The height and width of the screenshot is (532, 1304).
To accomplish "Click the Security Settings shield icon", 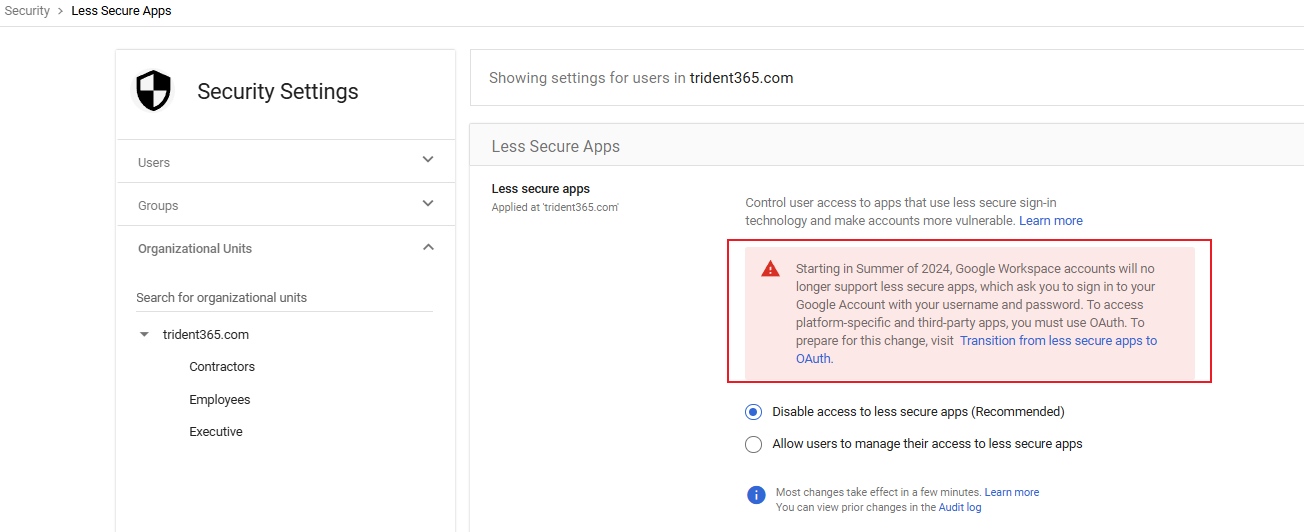I will 153,91.
